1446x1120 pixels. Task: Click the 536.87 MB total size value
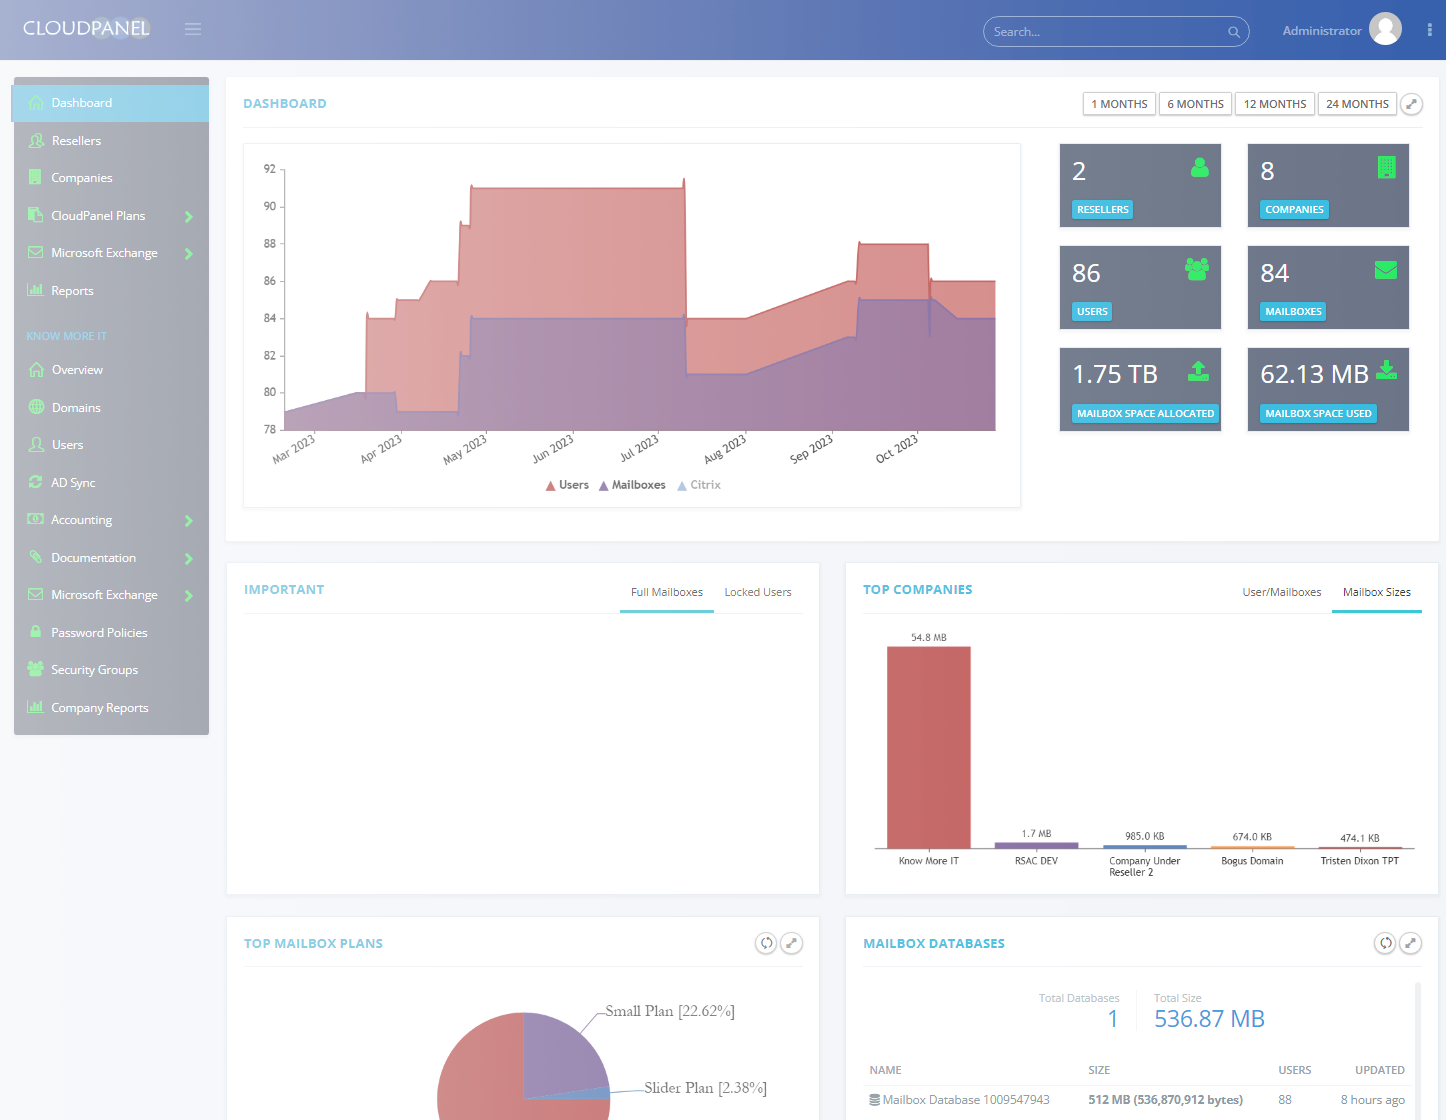click(x=1209, y=1019)
